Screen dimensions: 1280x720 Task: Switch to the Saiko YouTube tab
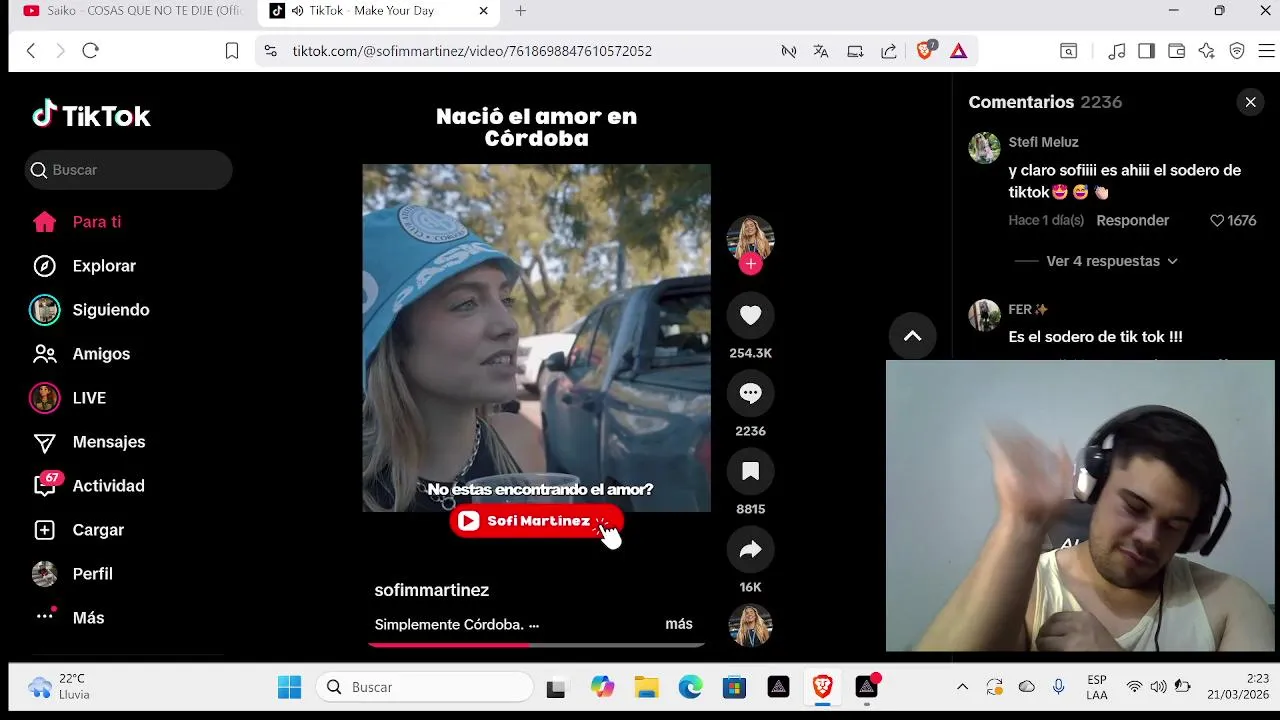click(132, 11)
